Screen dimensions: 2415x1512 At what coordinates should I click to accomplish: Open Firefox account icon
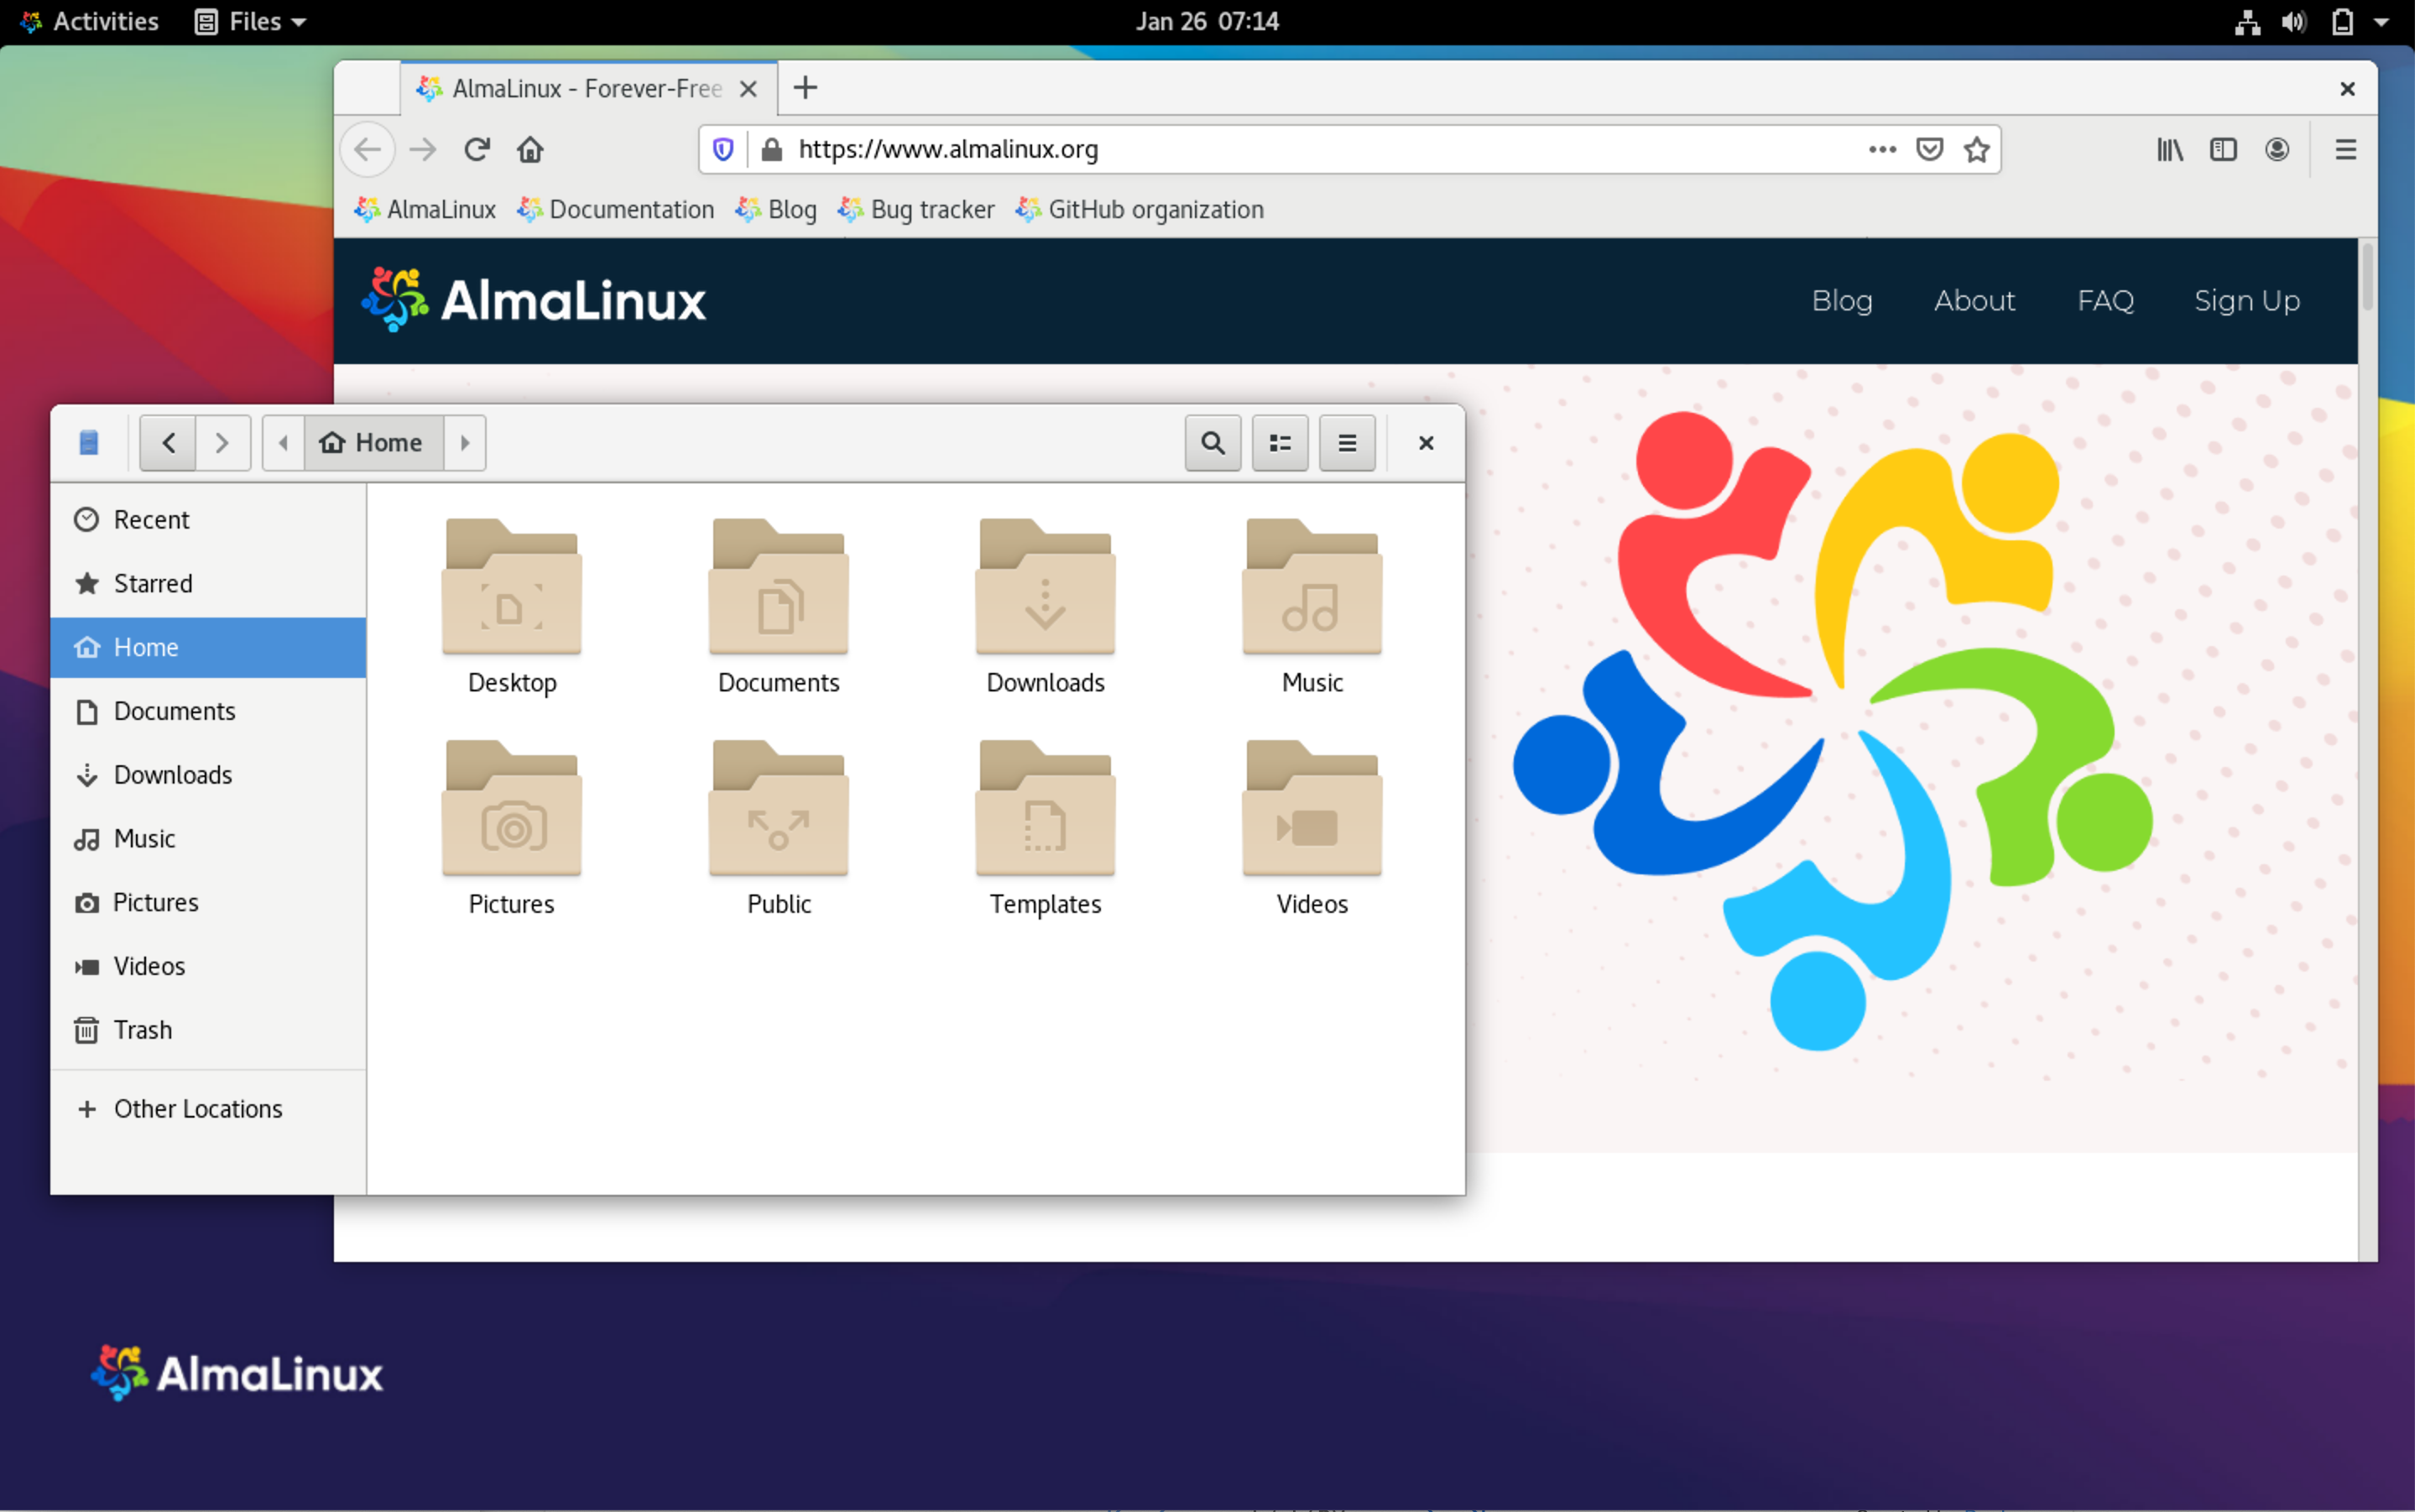coord(2277,150)
